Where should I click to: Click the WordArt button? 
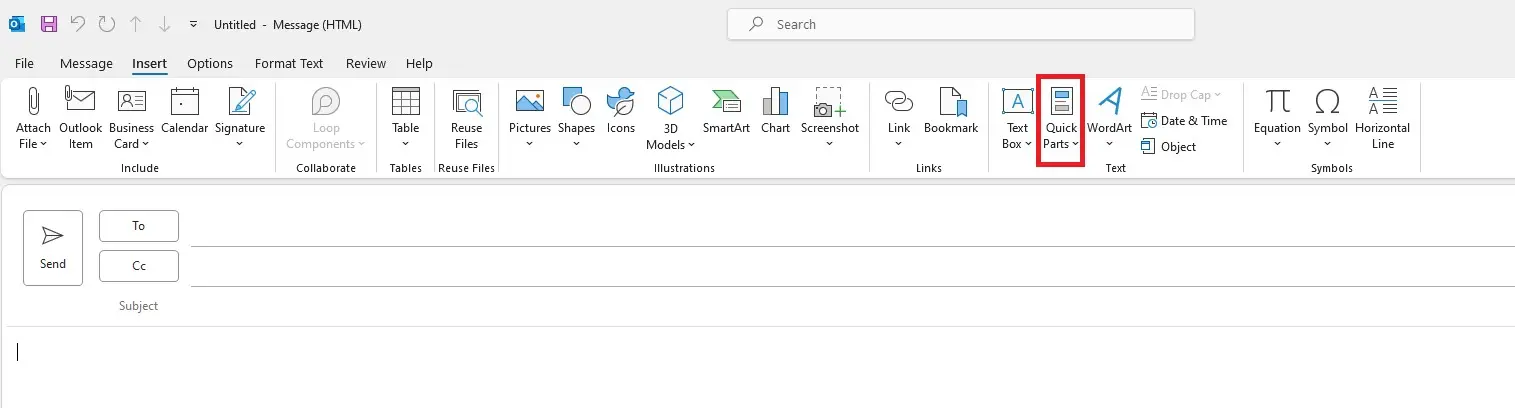[1109, 118]
